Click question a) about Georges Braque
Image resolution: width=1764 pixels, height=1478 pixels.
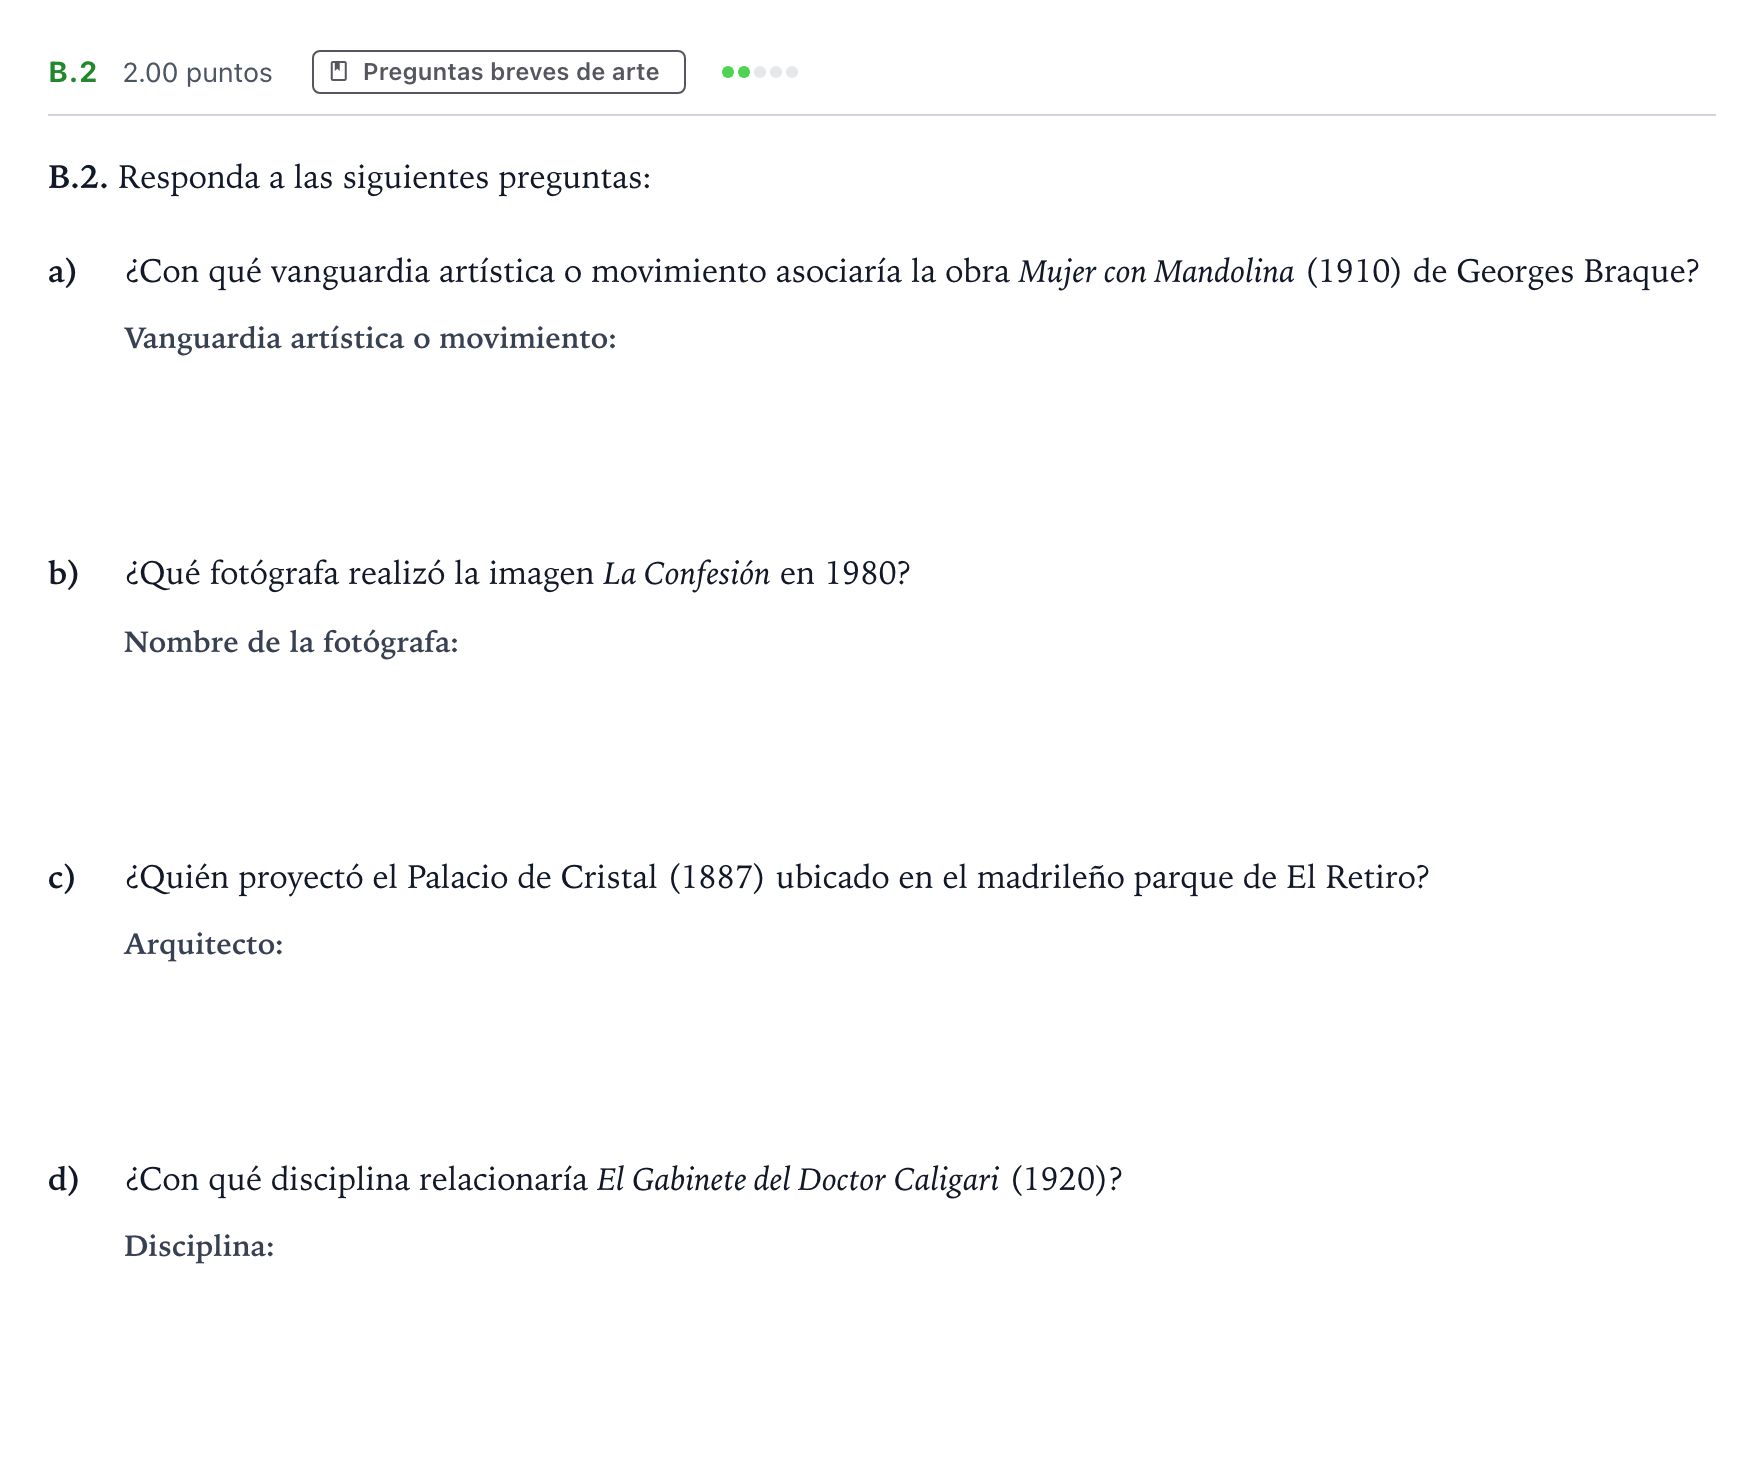pyautogui.click(x=911, y=271)
